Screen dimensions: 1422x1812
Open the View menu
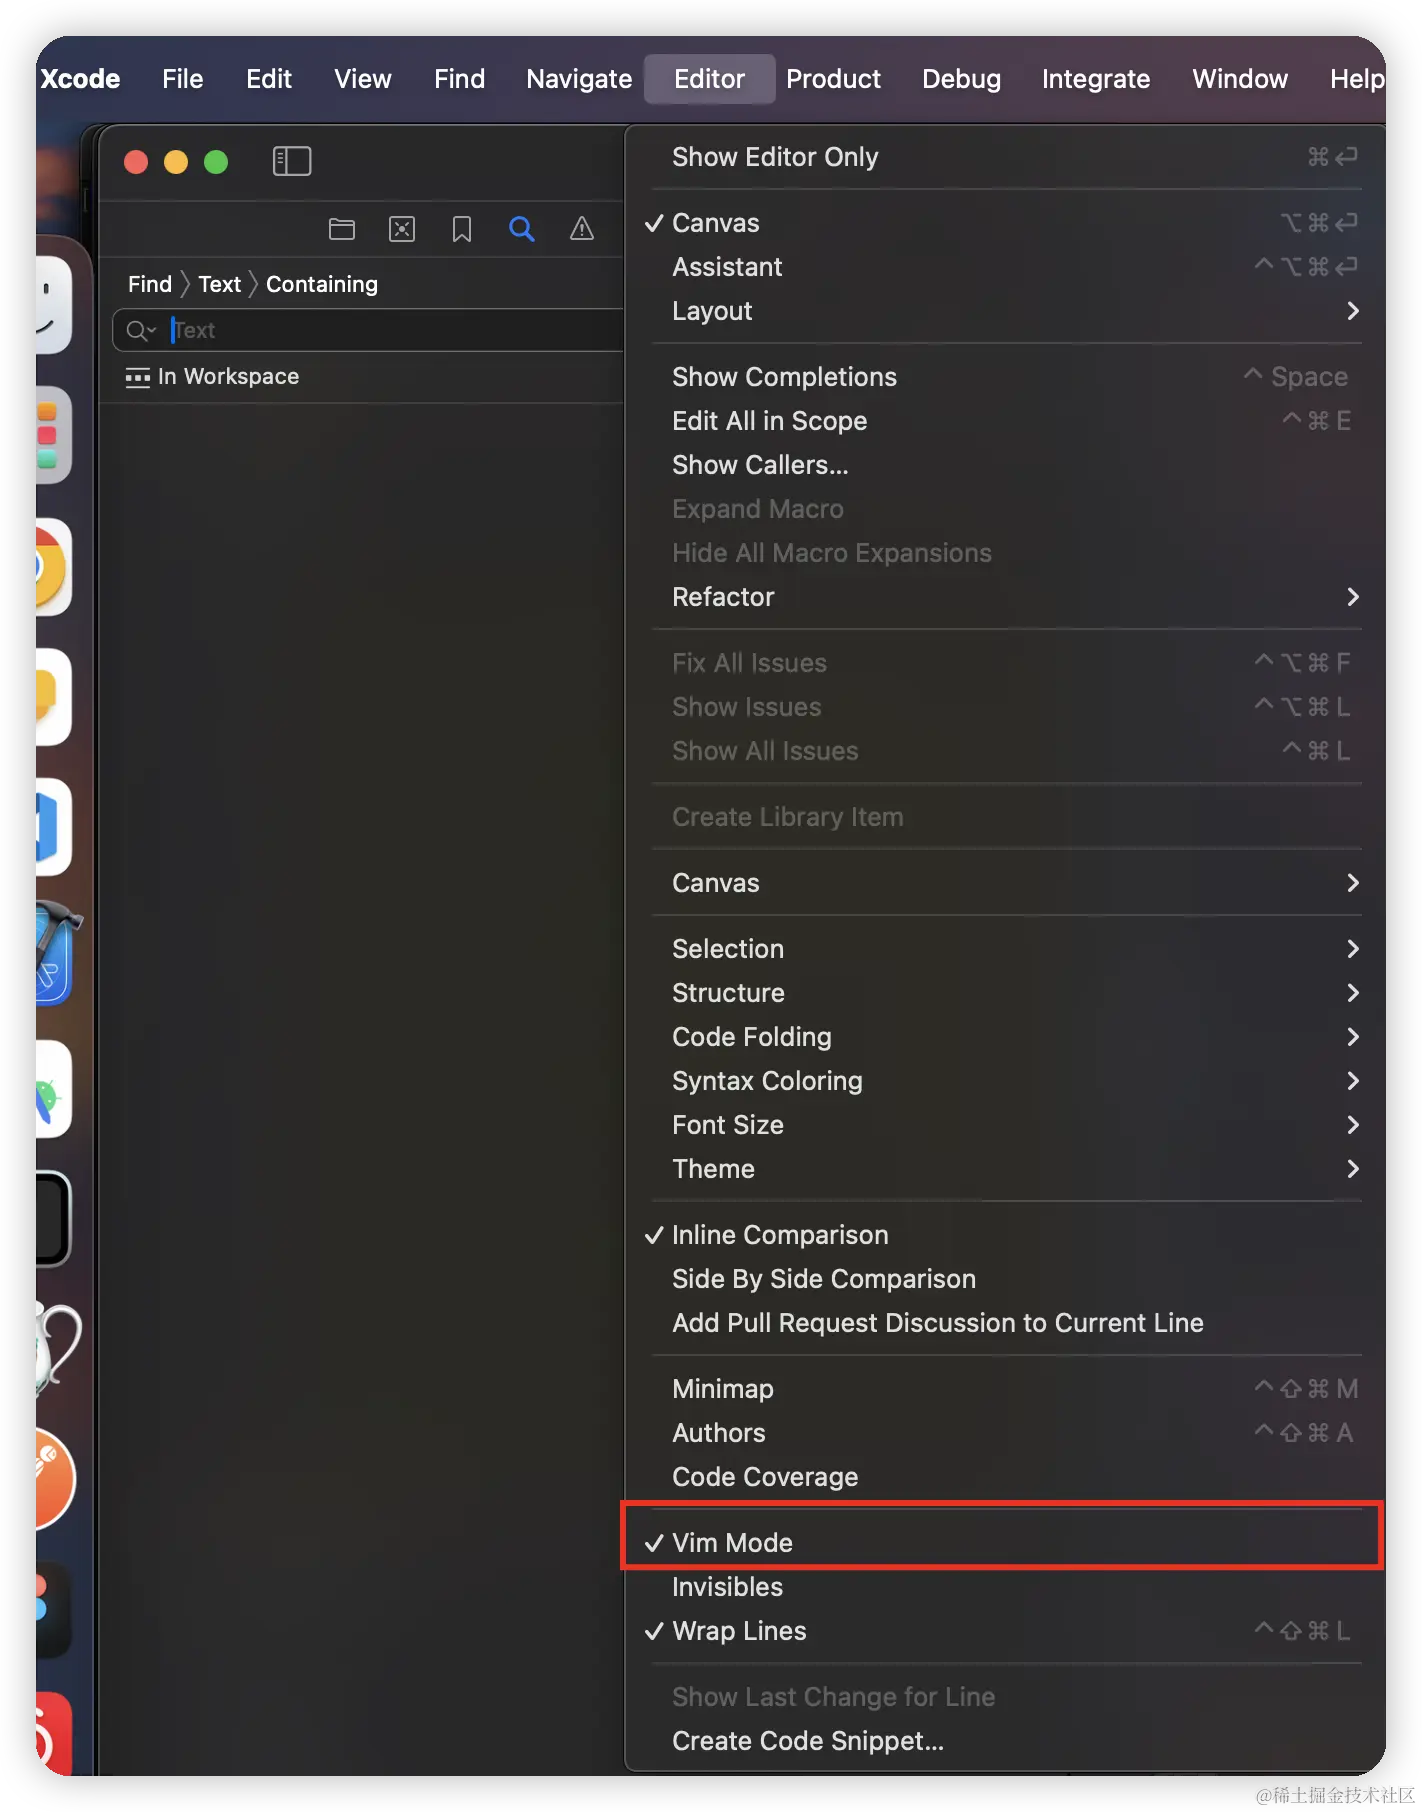tap(362, 79)
